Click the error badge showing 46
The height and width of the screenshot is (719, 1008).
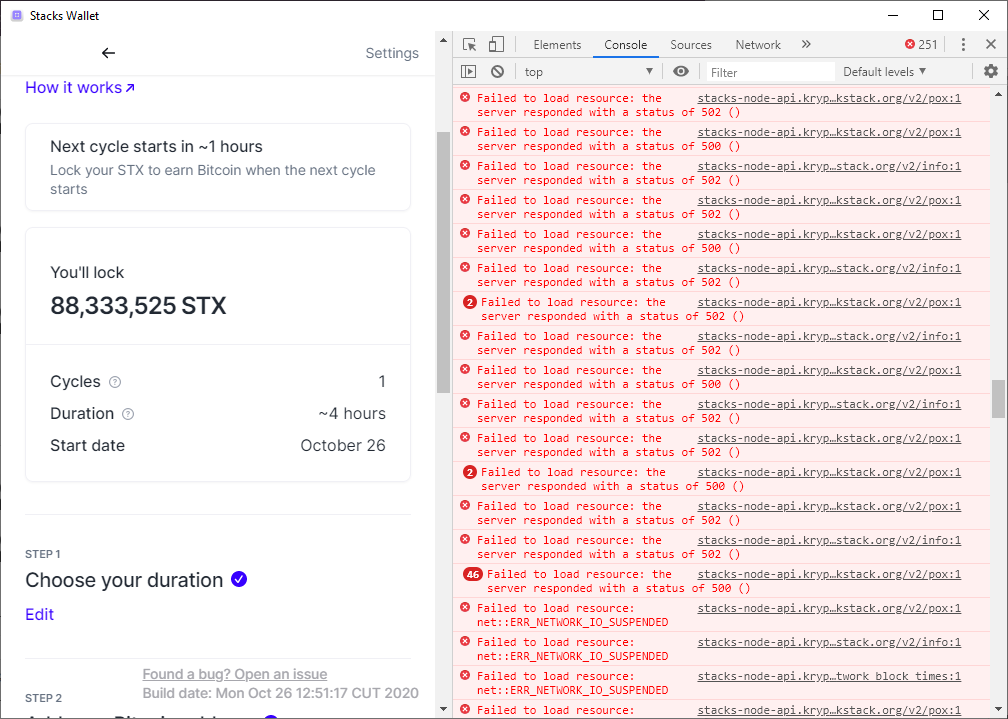coord(472,574)
